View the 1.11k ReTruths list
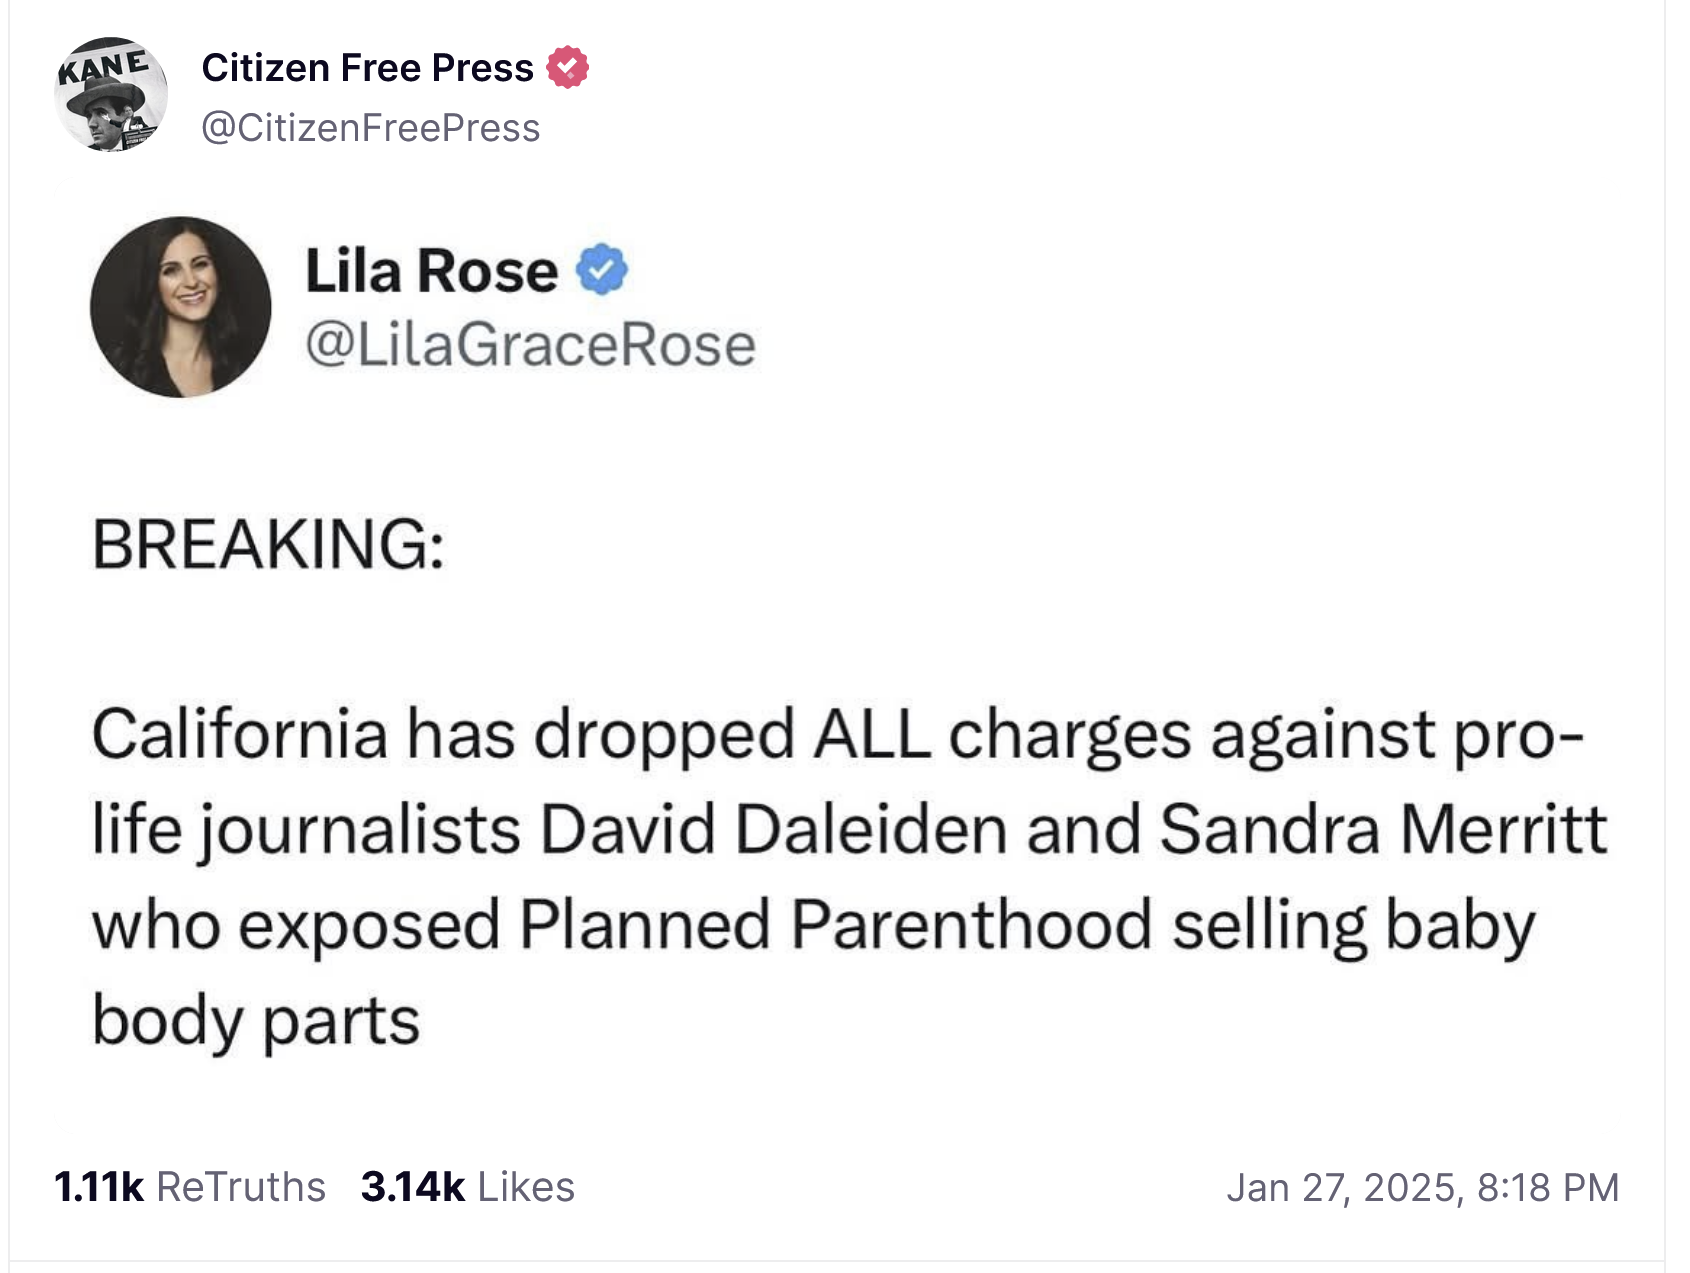The height and width of the screenshot is (1273, 1690). click(x=190, y=1187)
